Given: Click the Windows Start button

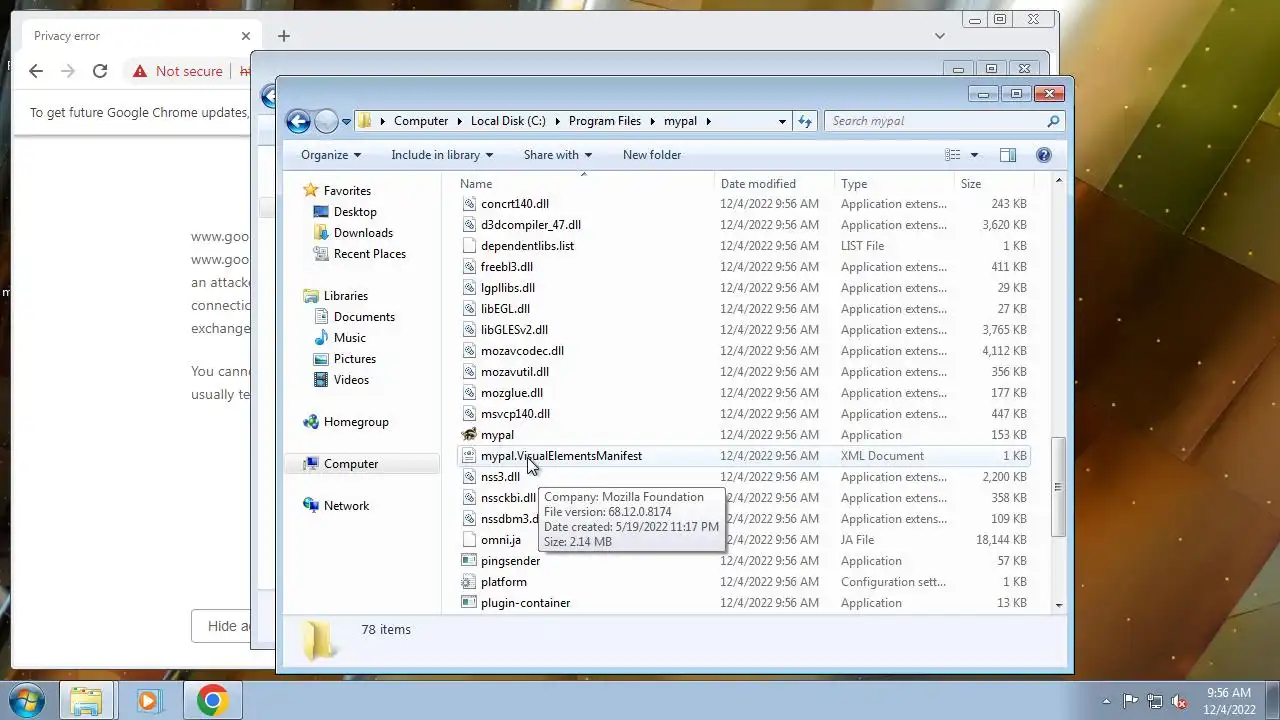Looking at the screenshot, I should tap(27, 700).
